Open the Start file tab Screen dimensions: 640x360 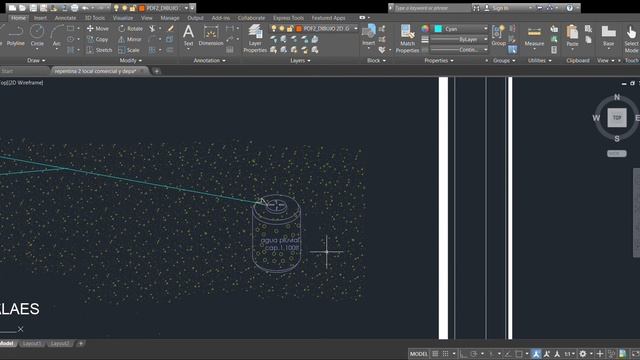(x=24, y=71)
